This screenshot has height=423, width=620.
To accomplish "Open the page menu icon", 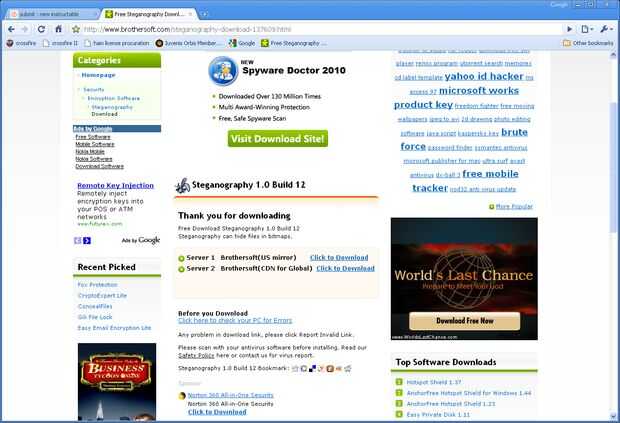I will point(587,29).
